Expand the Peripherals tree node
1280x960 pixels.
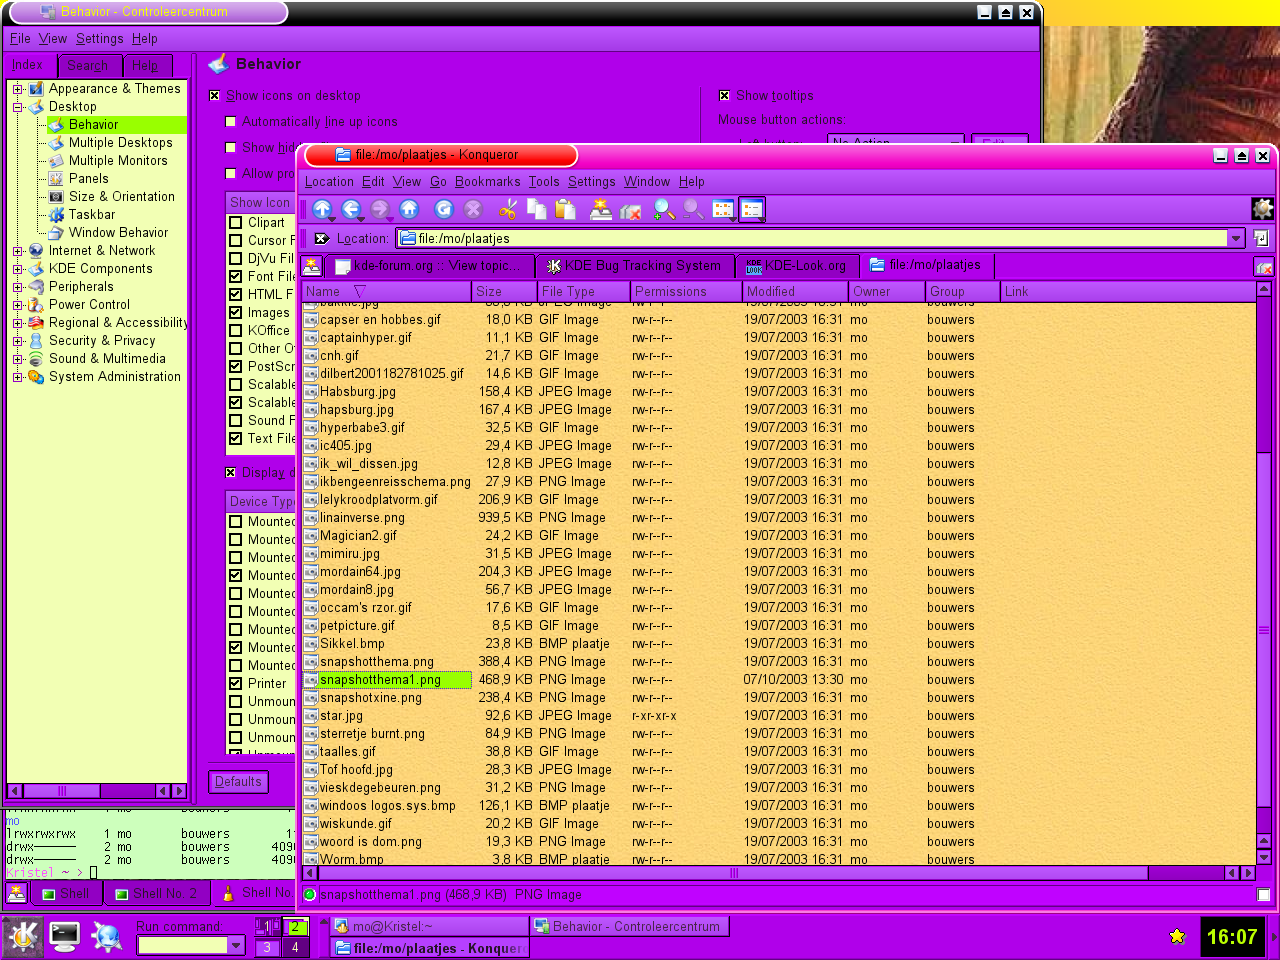pos(18,287)
